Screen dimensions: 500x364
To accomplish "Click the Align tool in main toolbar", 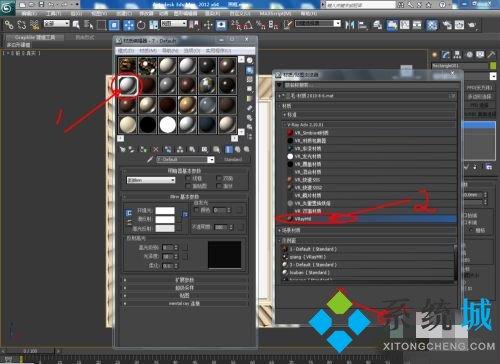I will click(x=363, y=25).
